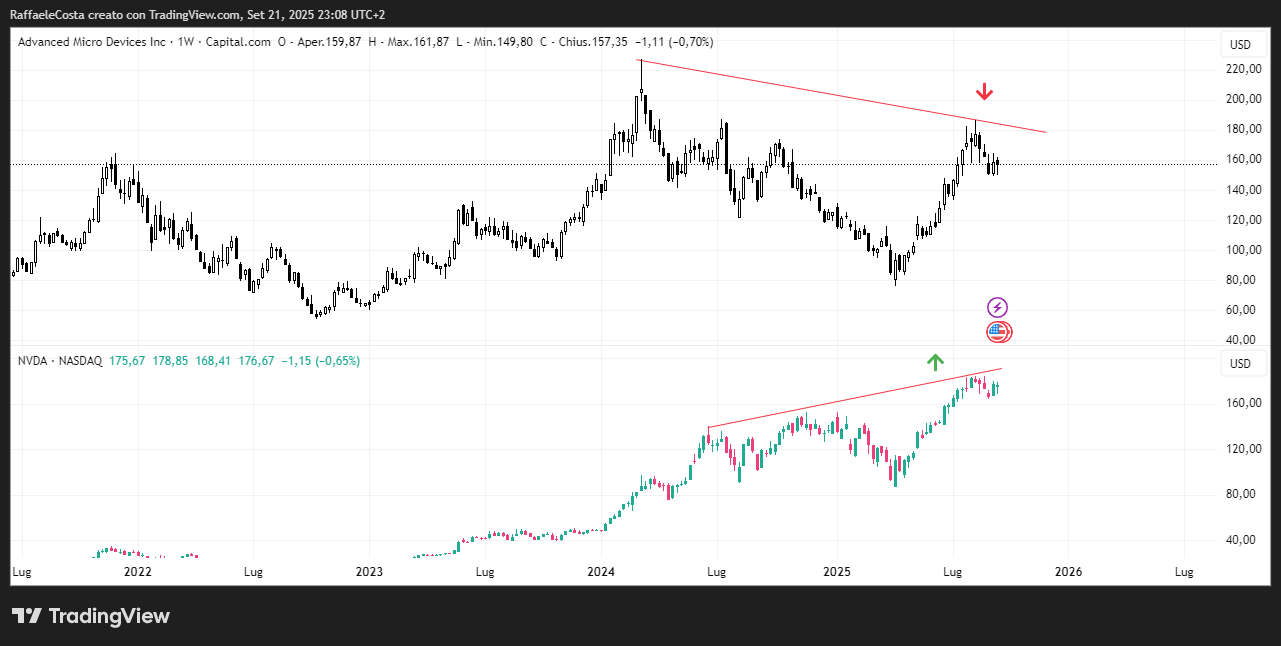Click the 40,00 price level on NVDA axis

(x=1240, y=540)
